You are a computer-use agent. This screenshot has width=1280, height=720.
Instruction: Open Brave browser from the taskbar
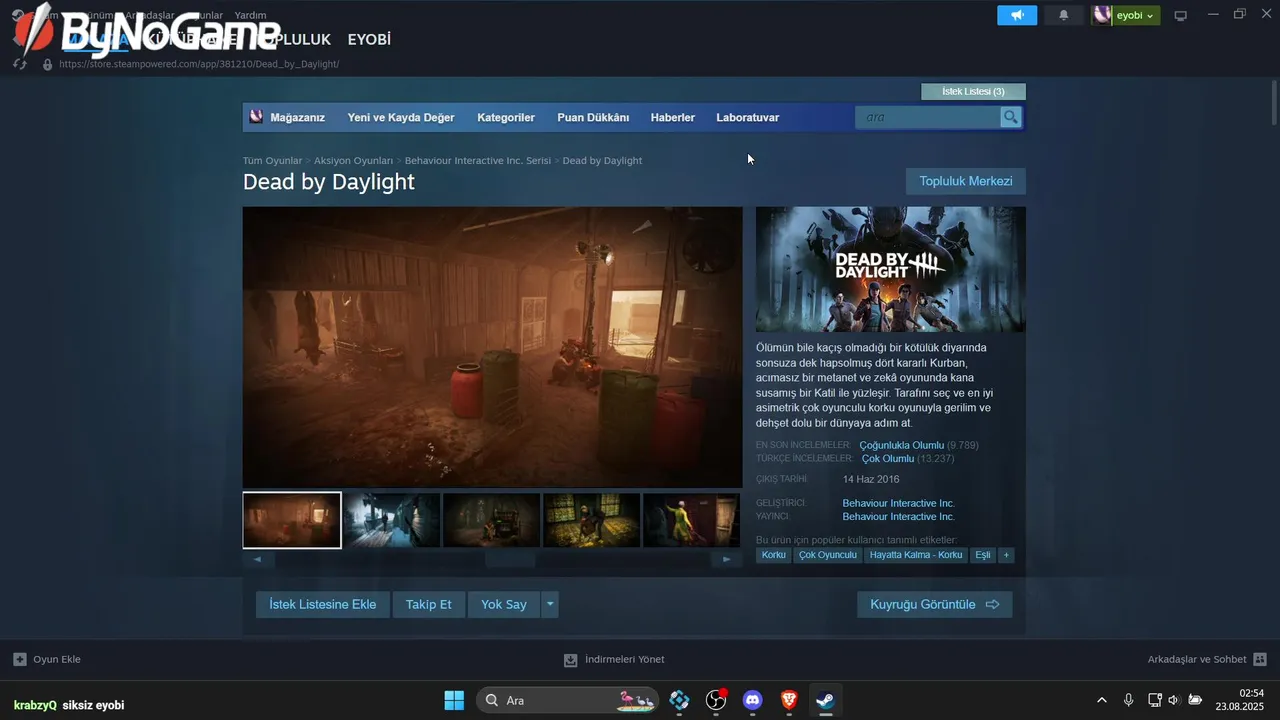tap(789, 700)
